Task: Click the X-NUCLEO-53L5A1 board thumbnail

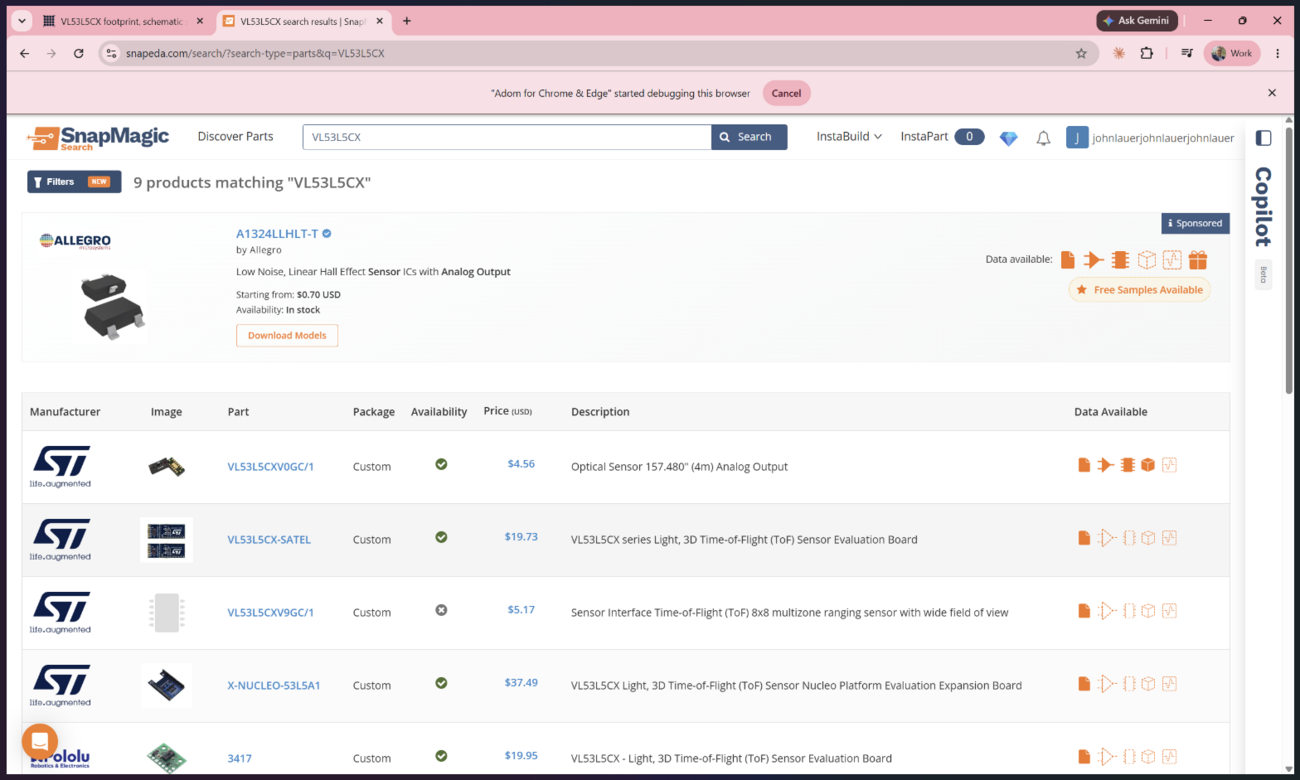Action: 166,685
